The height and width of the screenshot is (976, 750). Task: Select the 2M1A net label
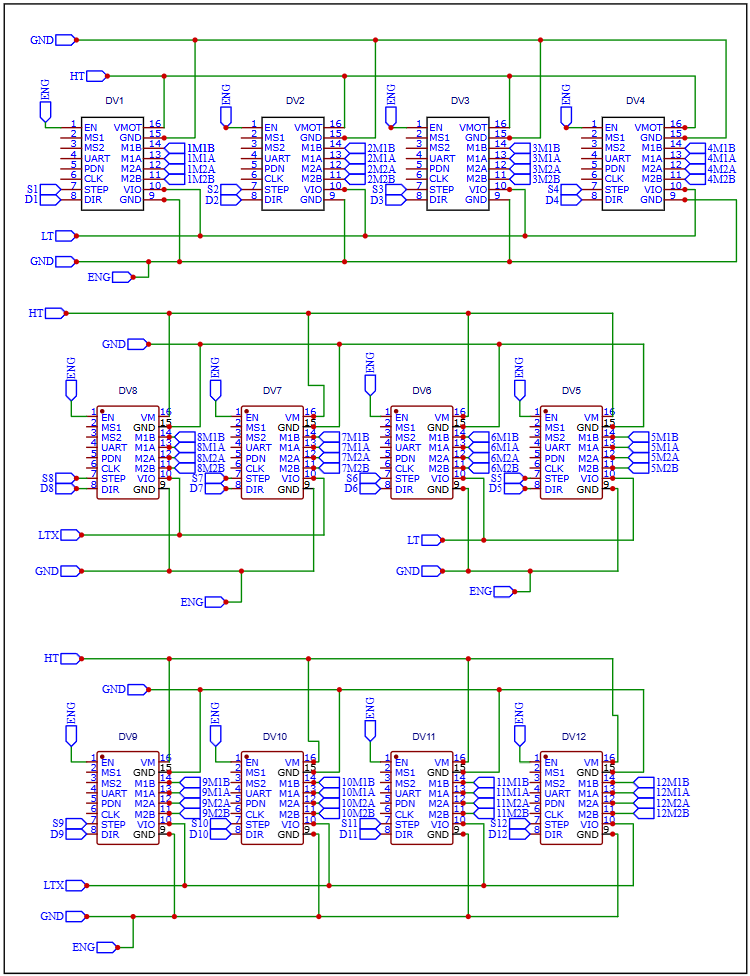pos(382,159)
